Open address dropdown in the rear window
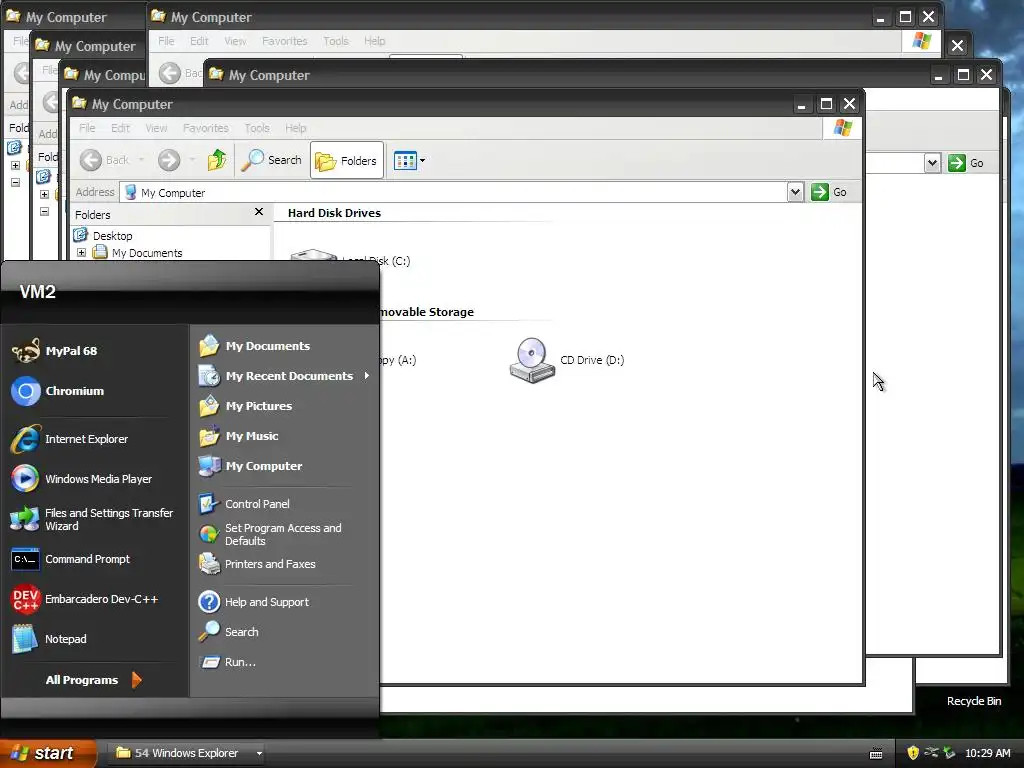 pos(933,163)
